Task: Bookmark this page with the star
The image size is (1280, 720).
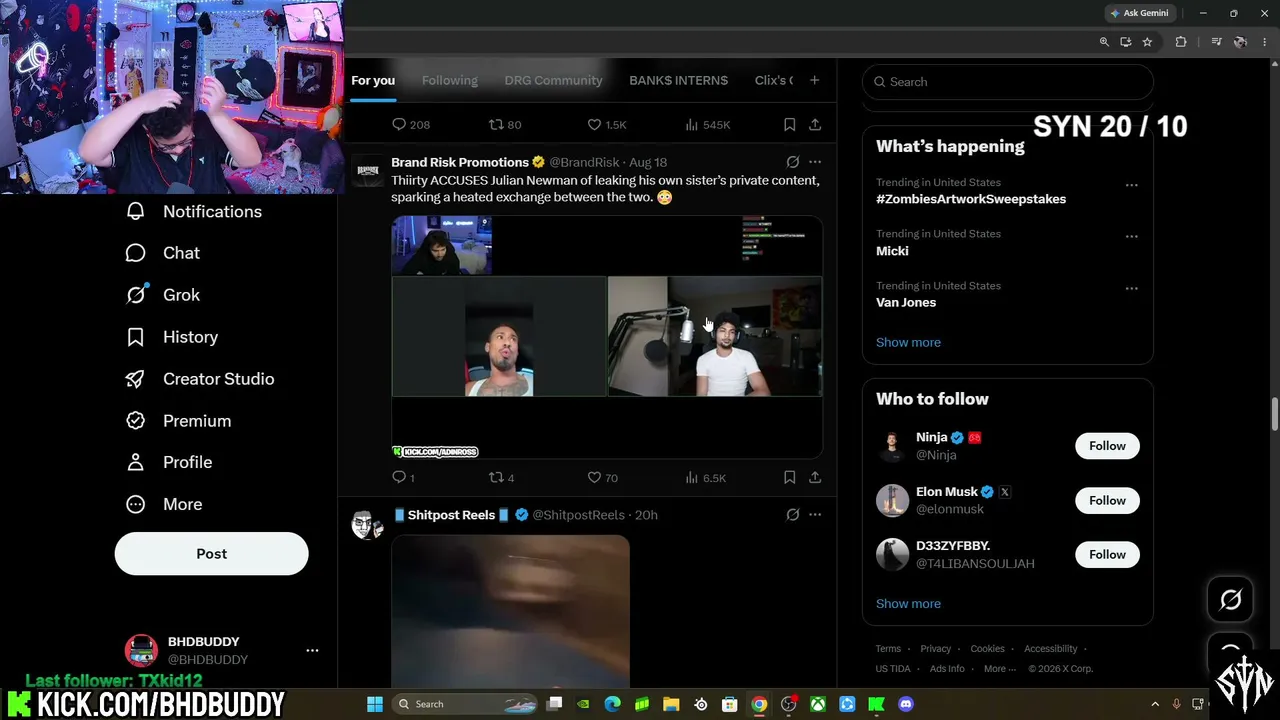Action: tap(1147, 42)
